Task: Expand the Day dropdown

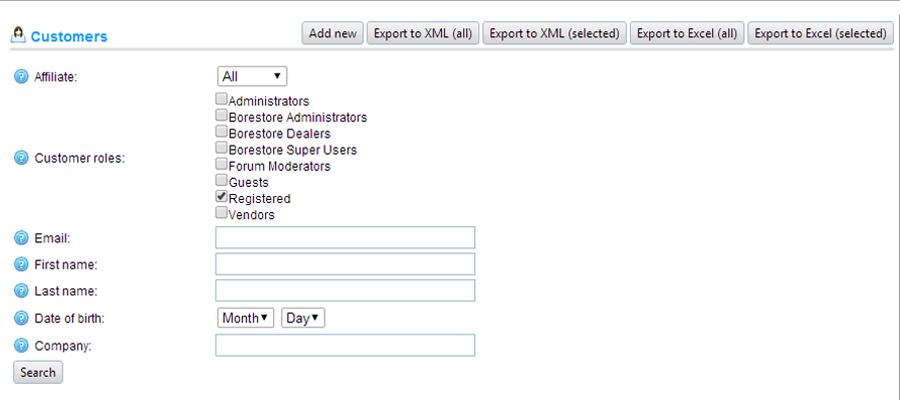Action: [x=303, y=318]
